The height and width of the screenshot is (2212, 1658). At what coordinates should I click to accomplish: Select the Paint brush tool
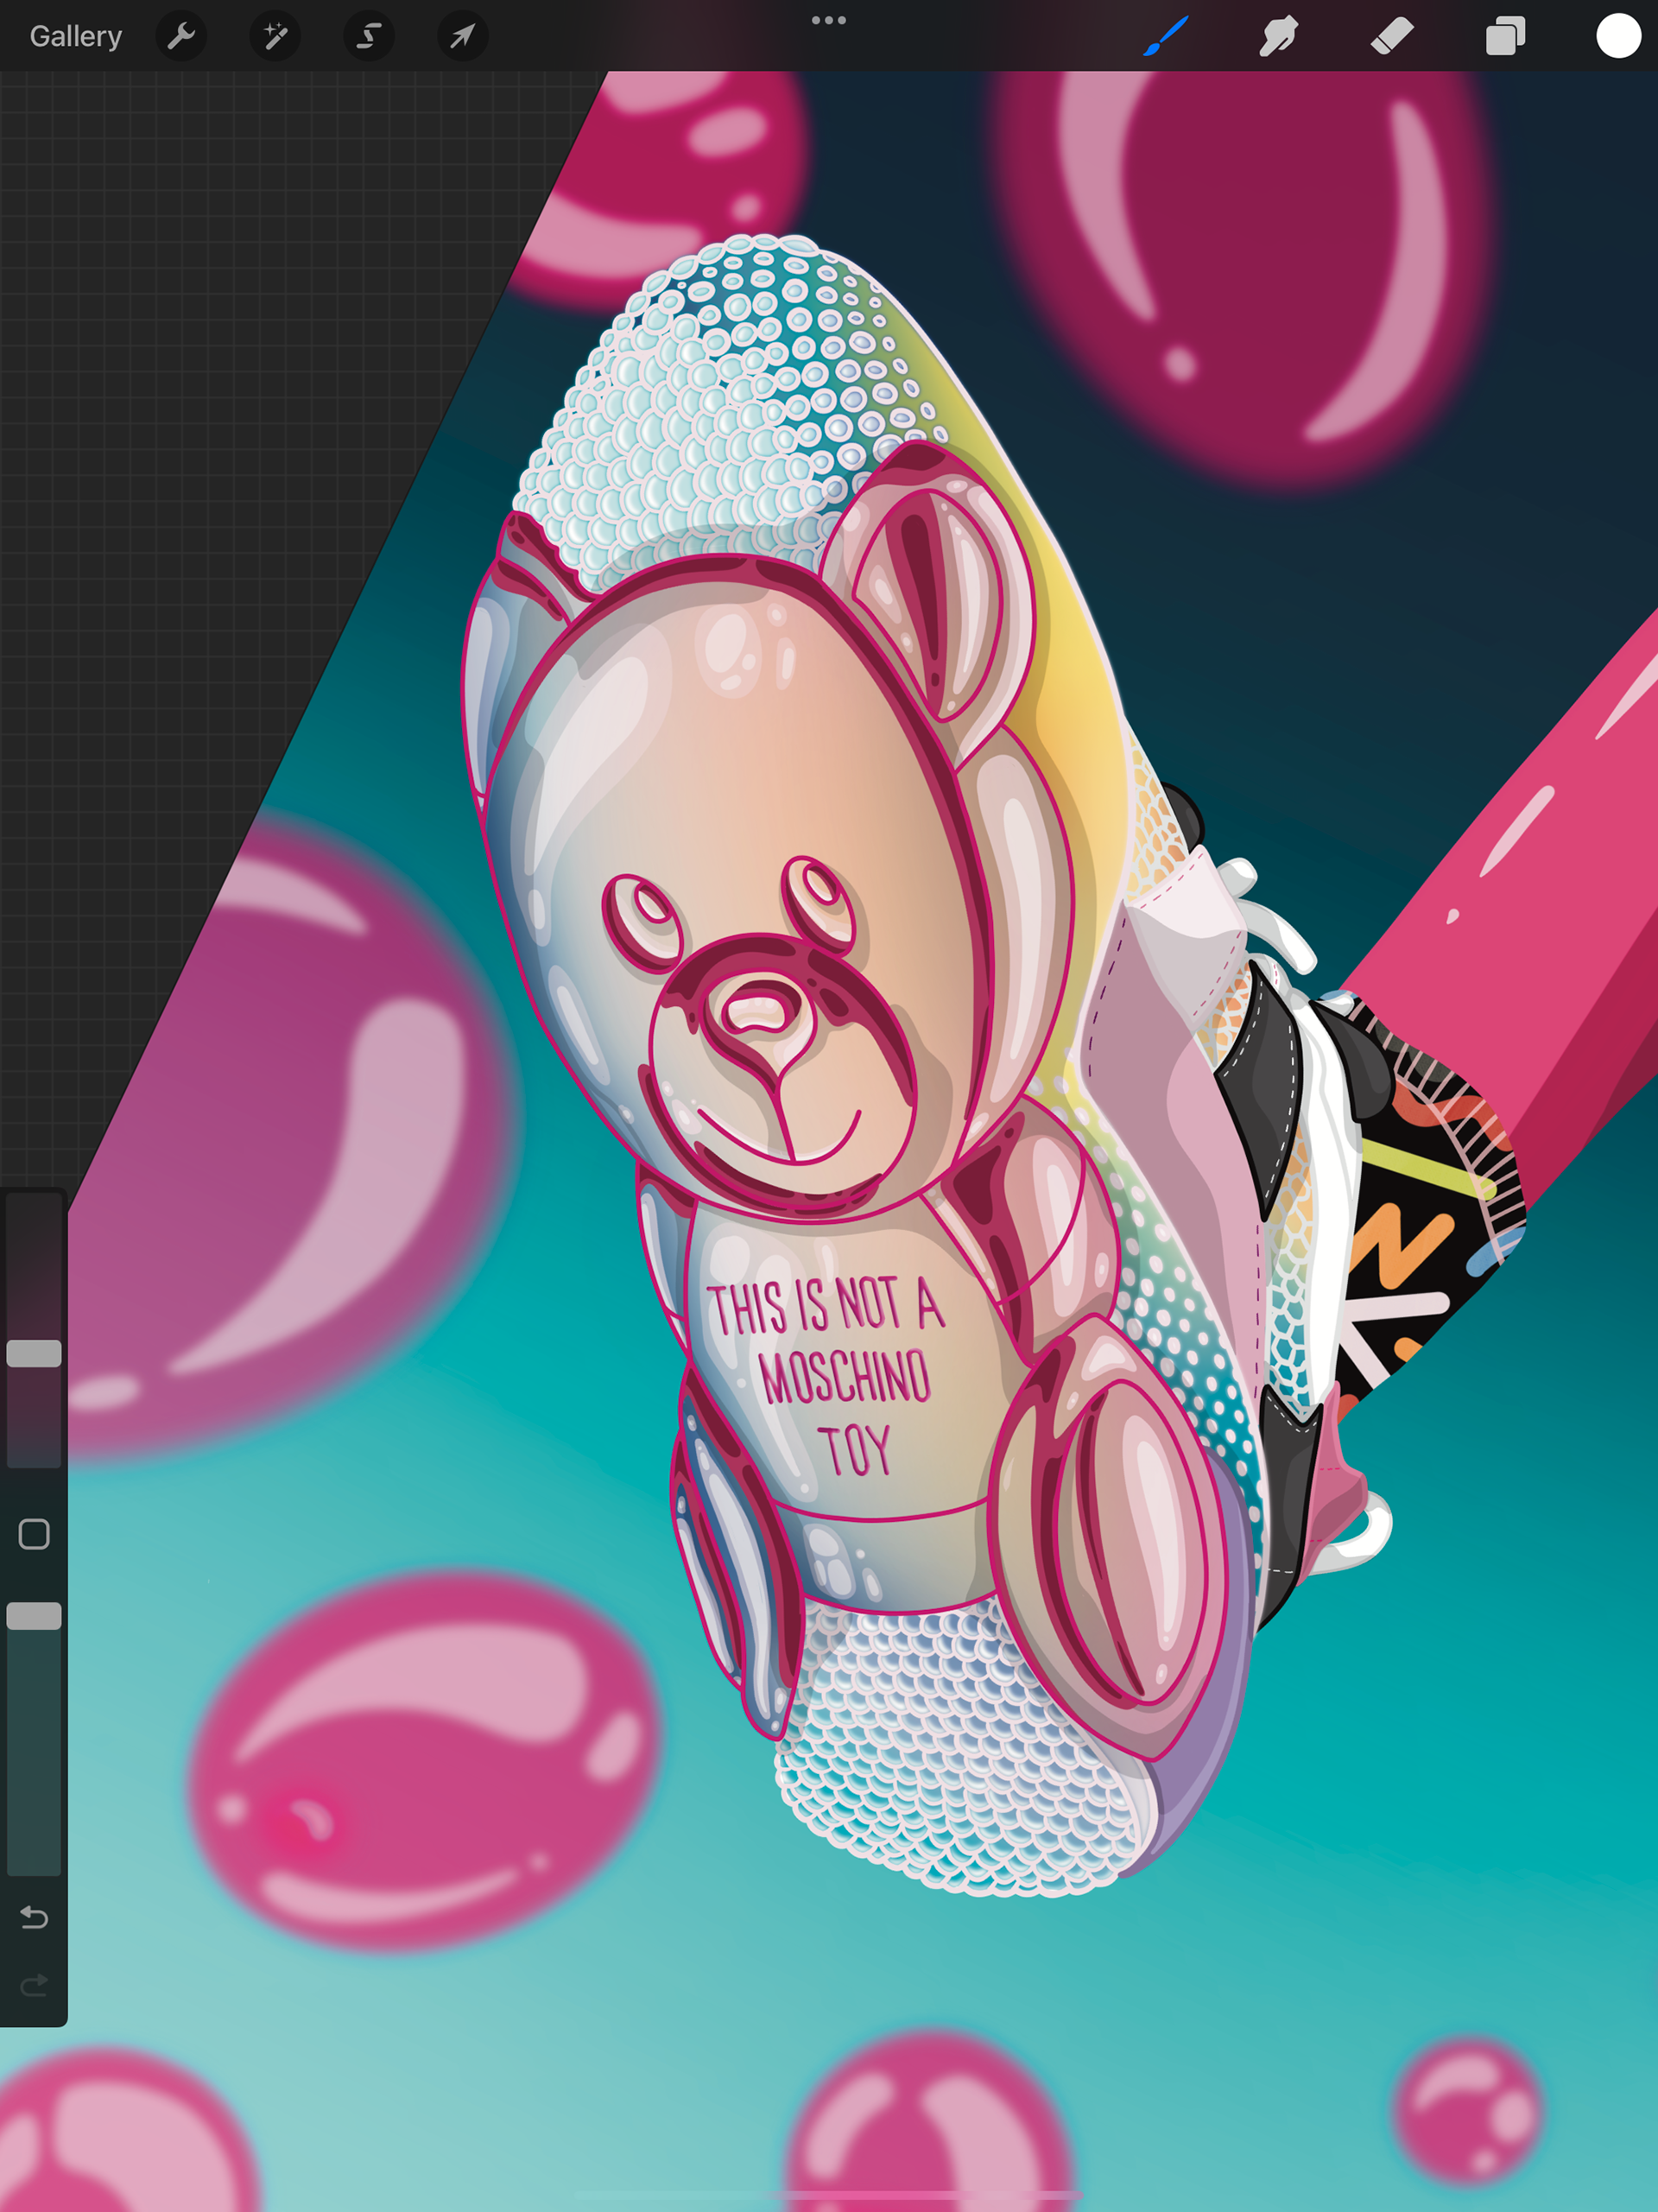coord(1166,37)
